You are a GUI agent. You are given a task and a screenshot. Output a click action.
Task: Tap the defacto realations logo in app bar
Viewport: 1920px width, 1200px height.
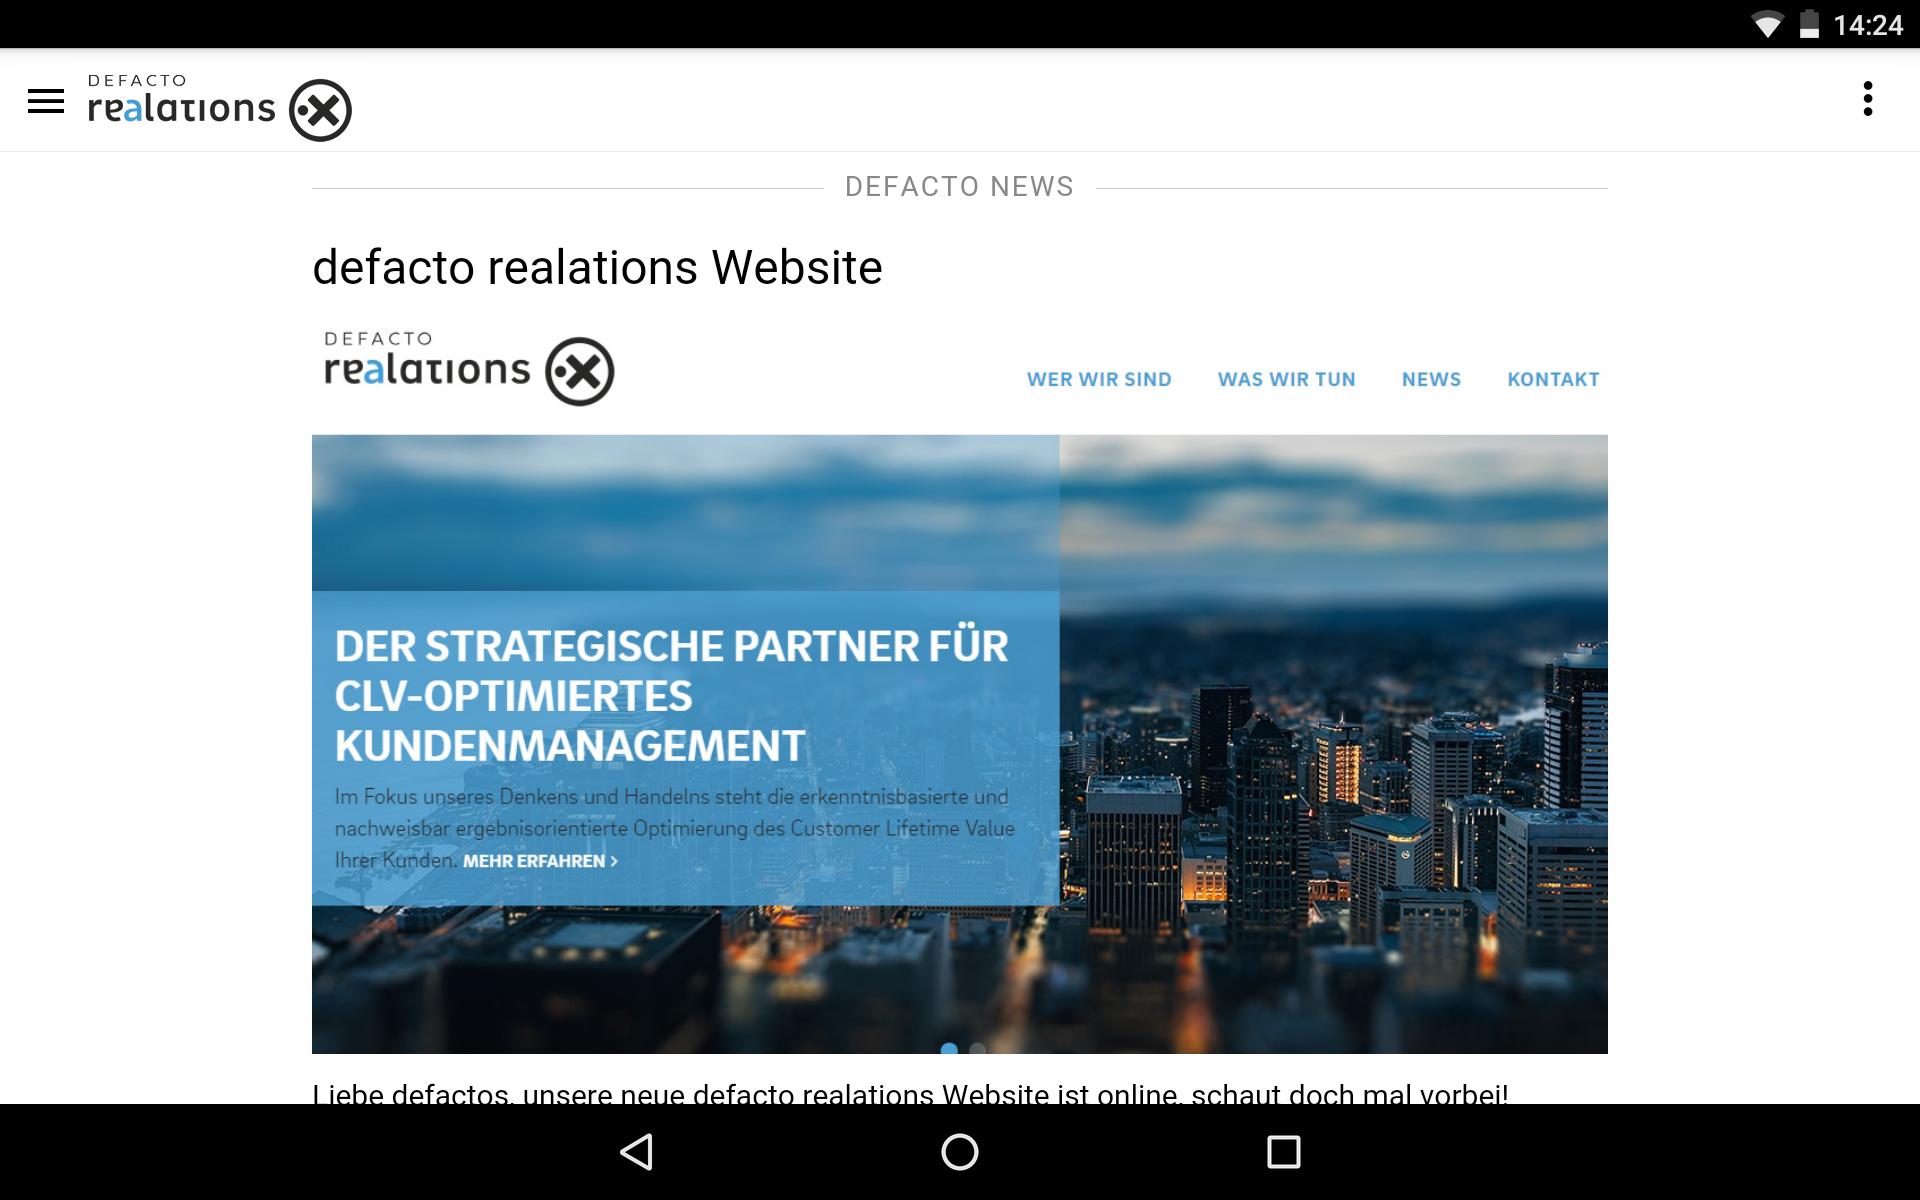(x=219, y=108)
